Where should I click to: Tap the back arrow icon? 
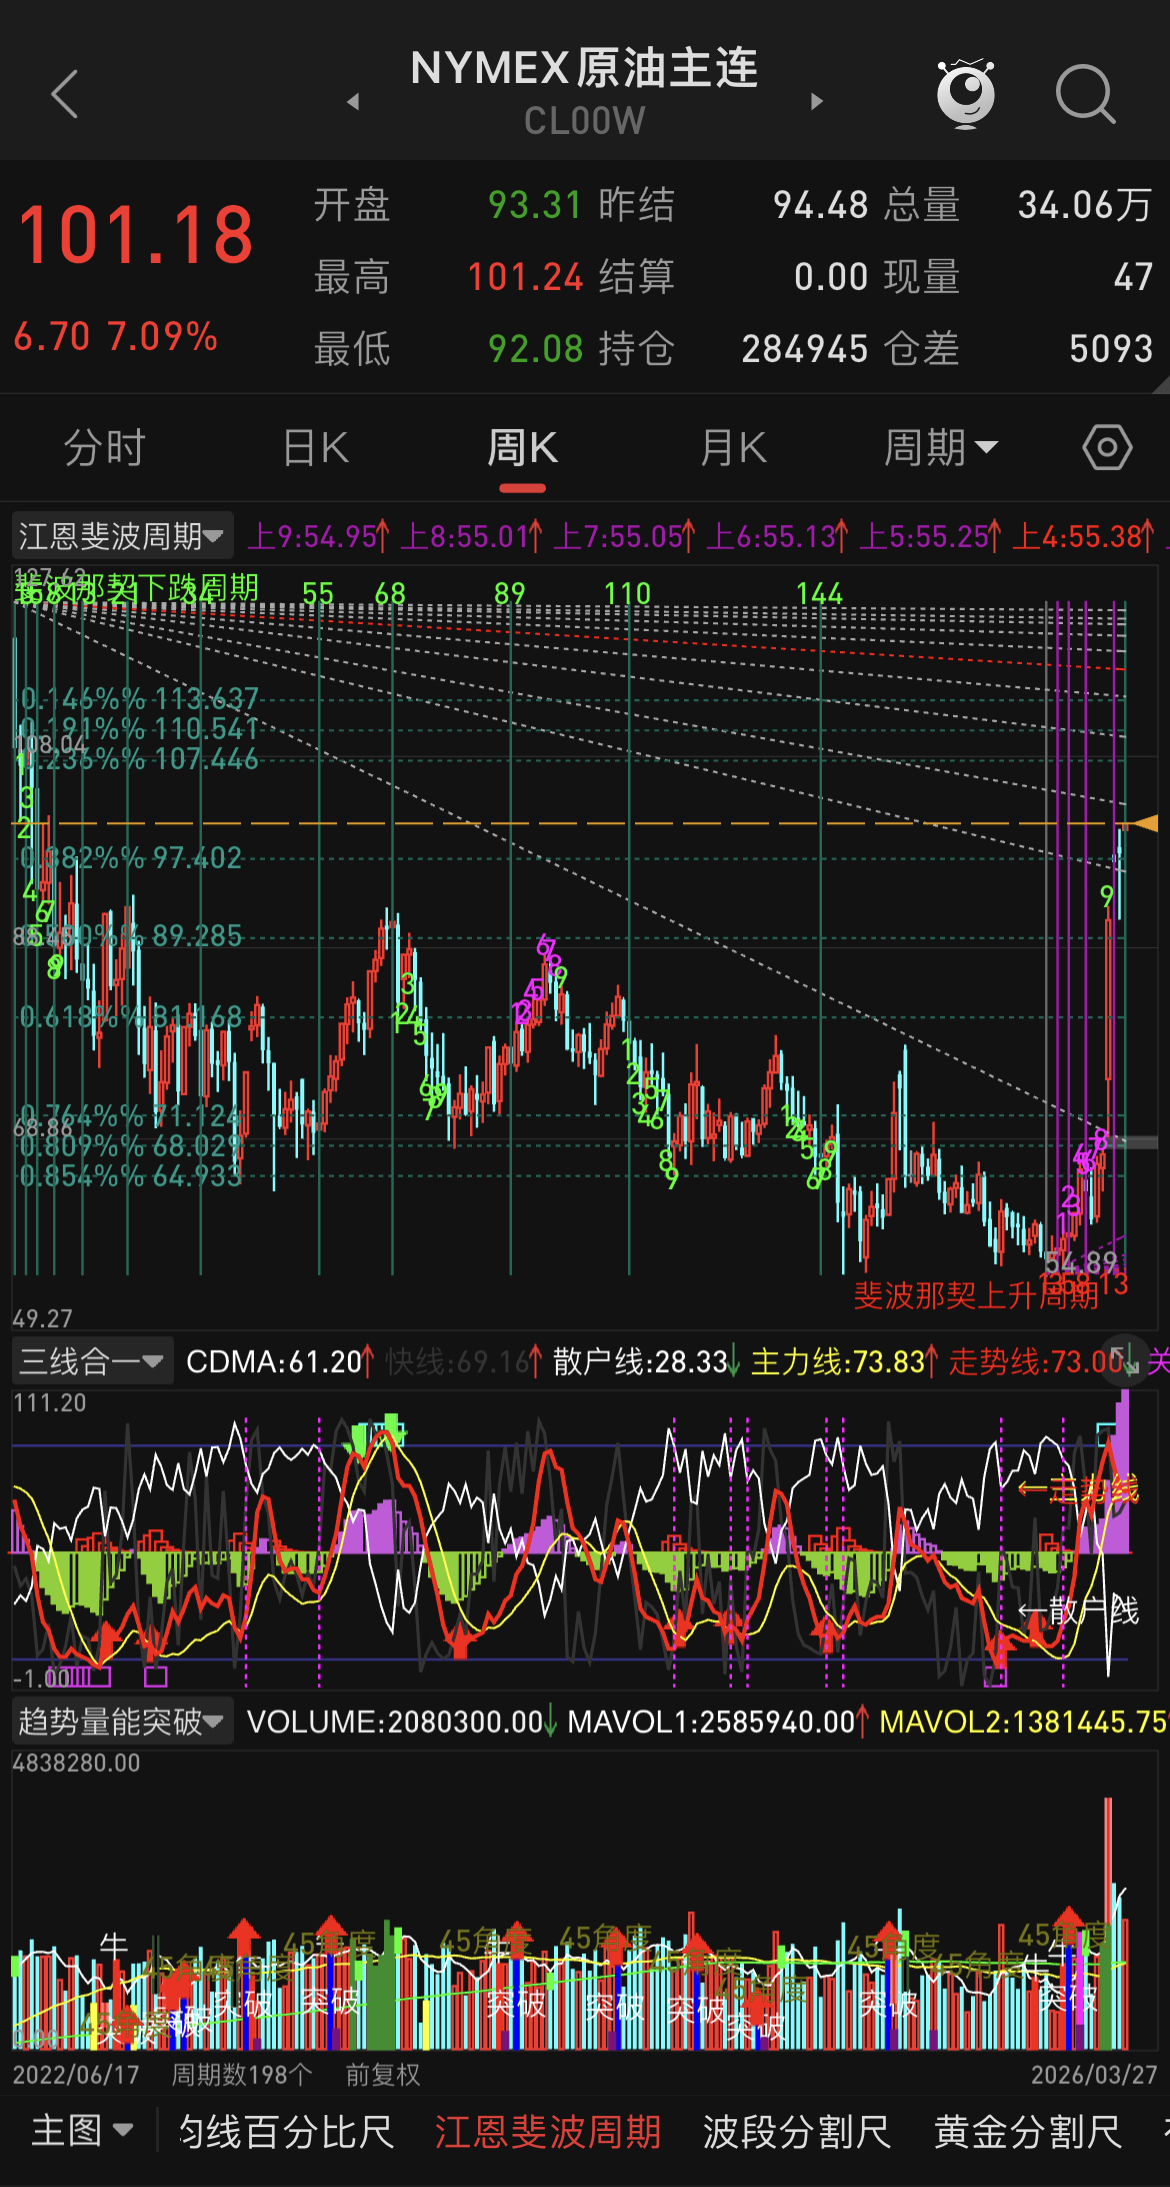coord(65,95)
